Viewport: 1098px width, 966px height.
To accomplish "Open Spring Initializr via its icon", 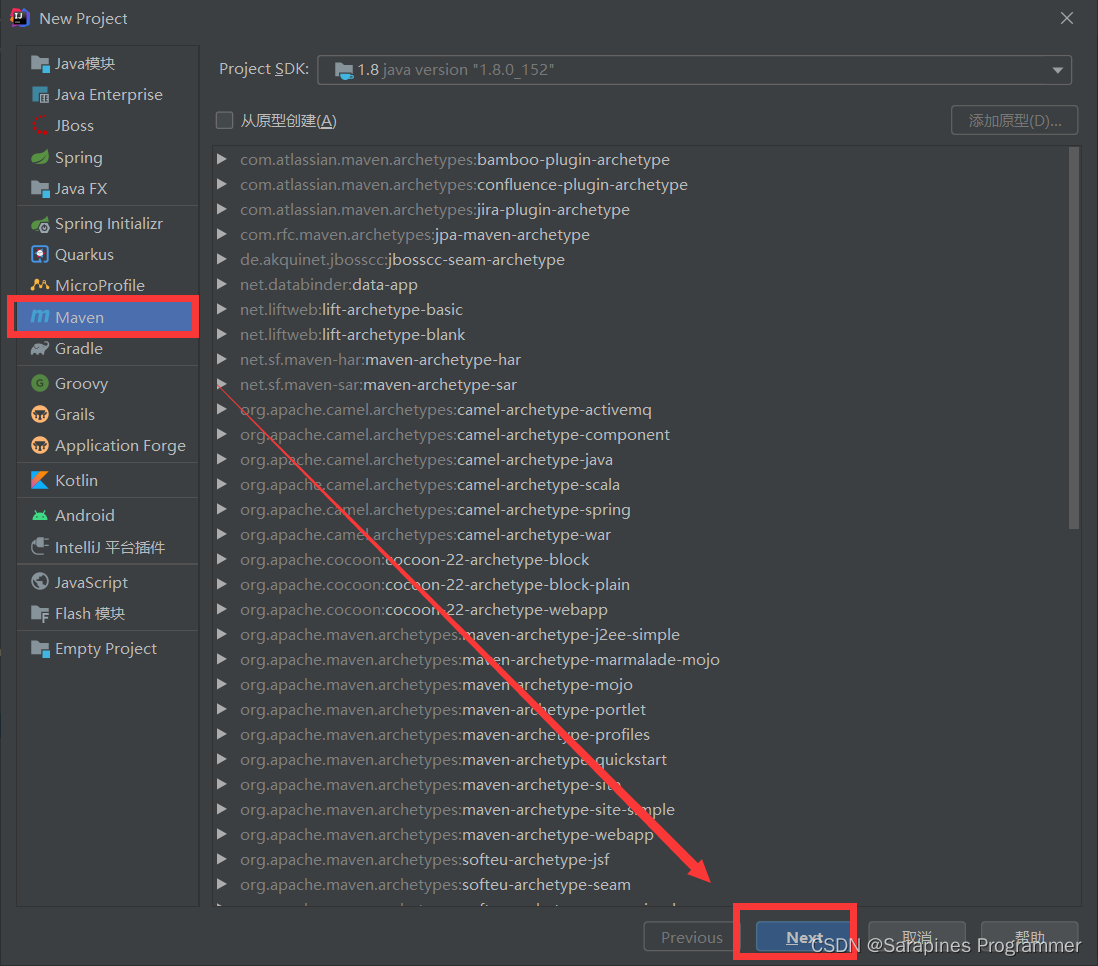I will click(x=40, y=224).
